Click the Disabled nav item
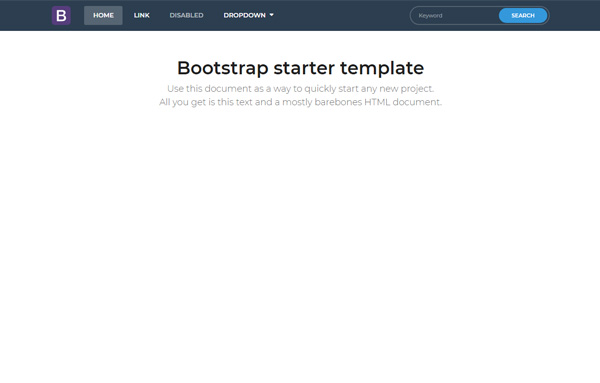The width and height of the screenshot is (600, 383). [186, 15]
